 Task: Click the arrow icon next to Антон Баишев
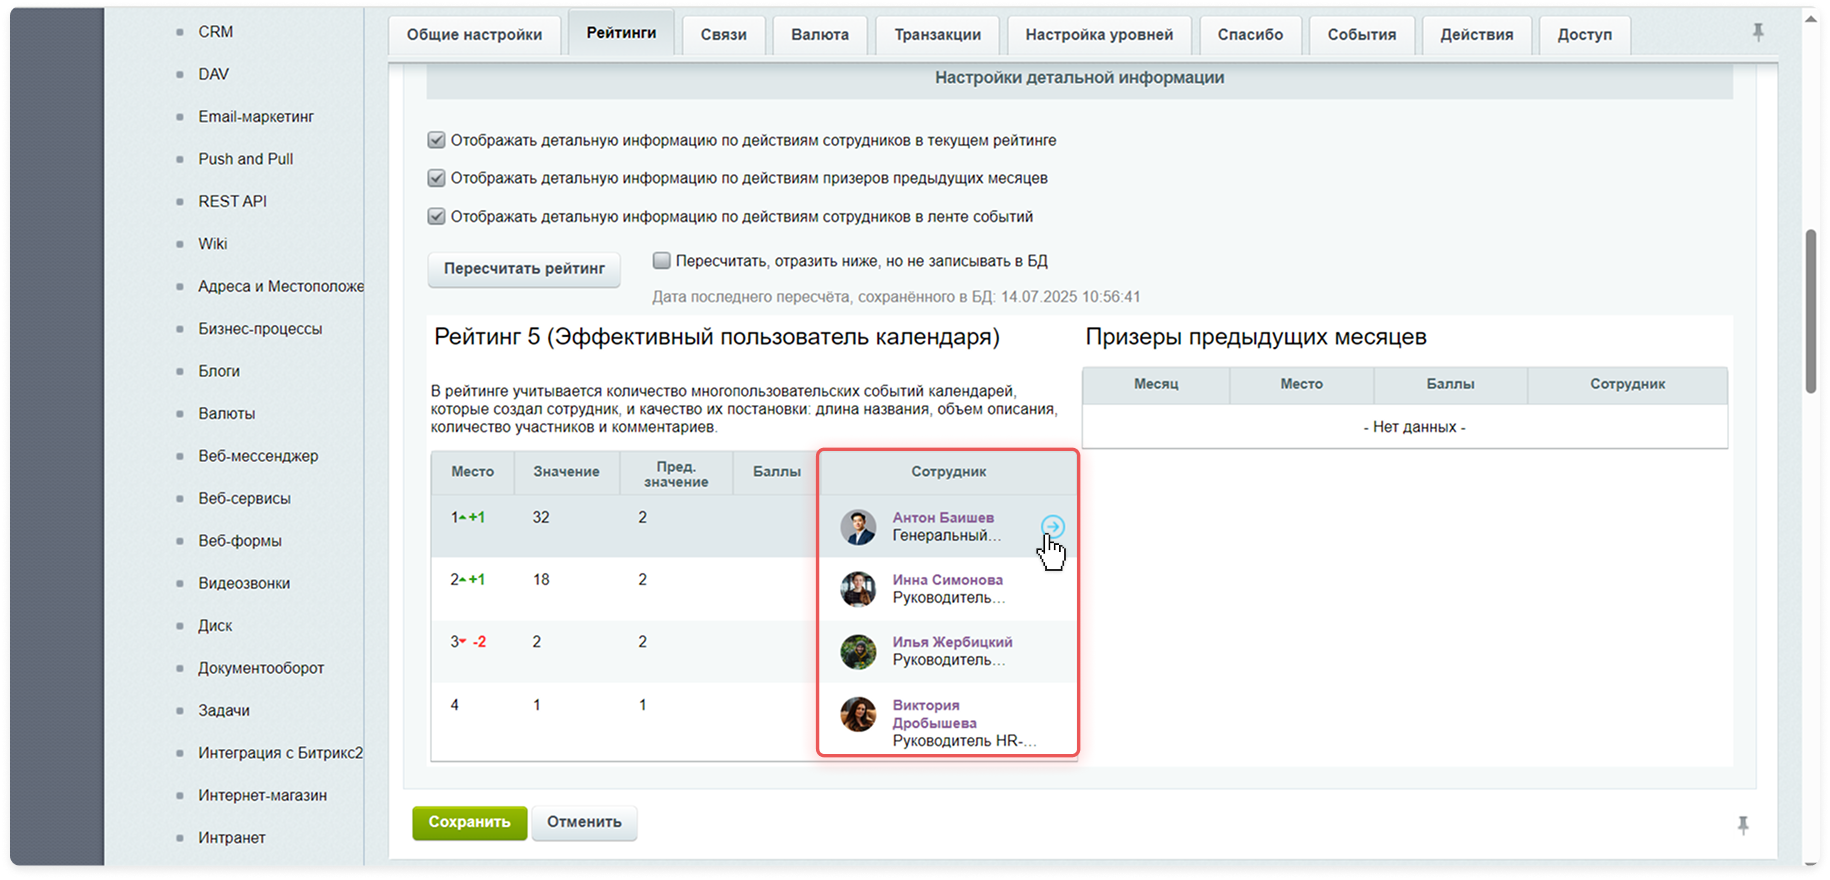[1052, 526]
